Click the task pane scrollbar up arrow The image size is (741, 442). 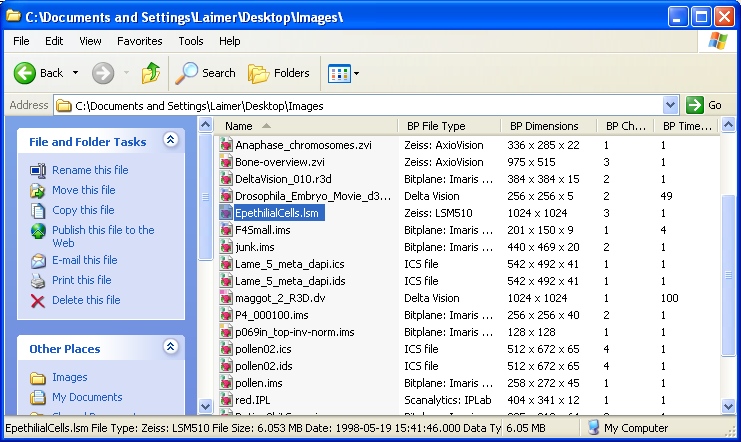[x=206, y=125]
